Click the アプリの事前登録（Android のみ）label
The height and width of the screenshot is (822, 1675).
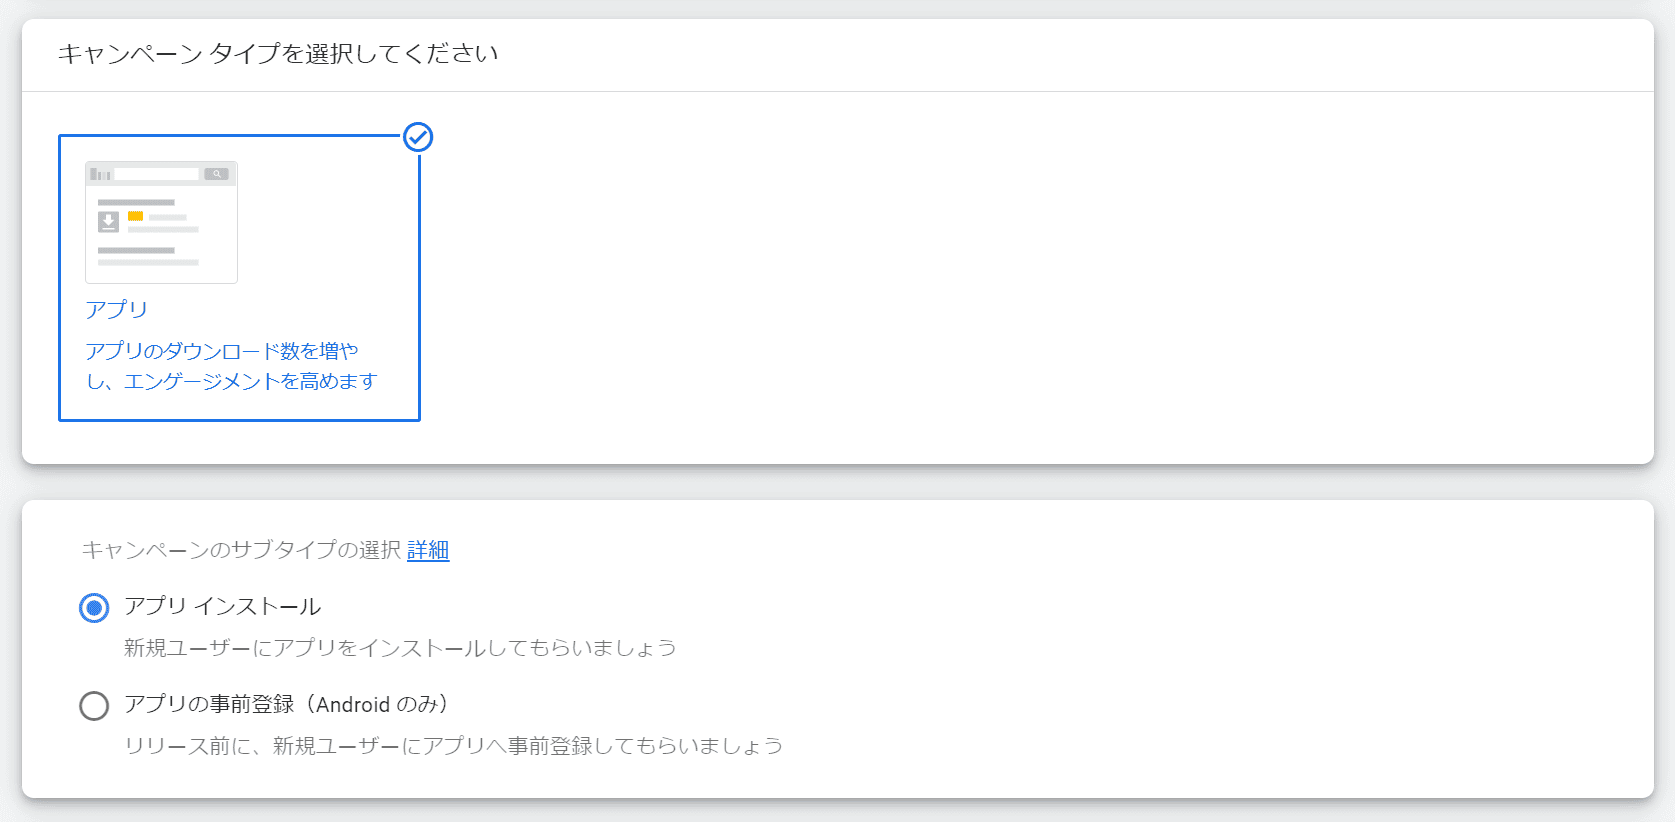285,705
